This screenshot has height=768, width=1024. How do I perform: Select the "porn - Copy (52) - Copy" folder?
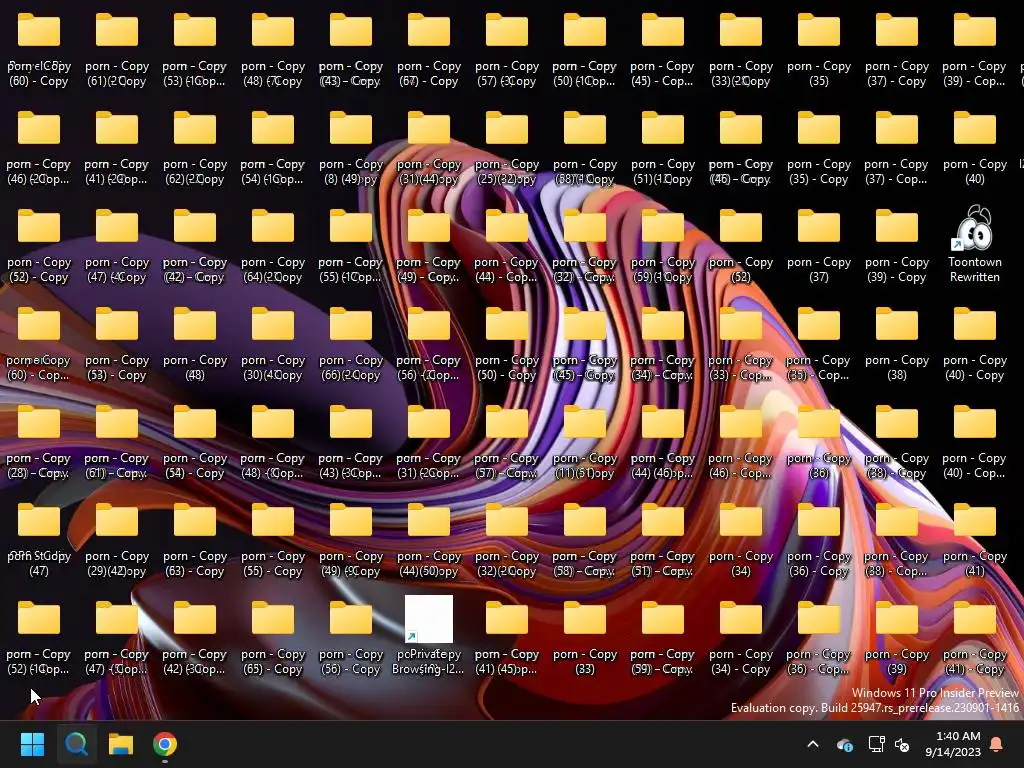click(39, 244)
